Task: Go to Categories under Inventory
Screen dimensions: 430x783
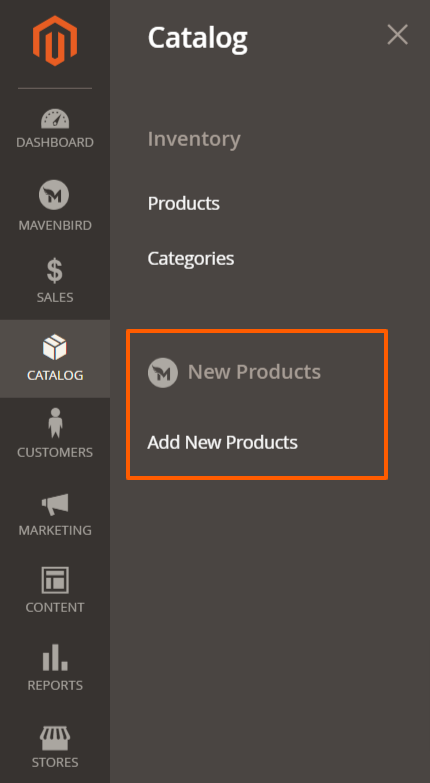Action: tap(191, 259)
